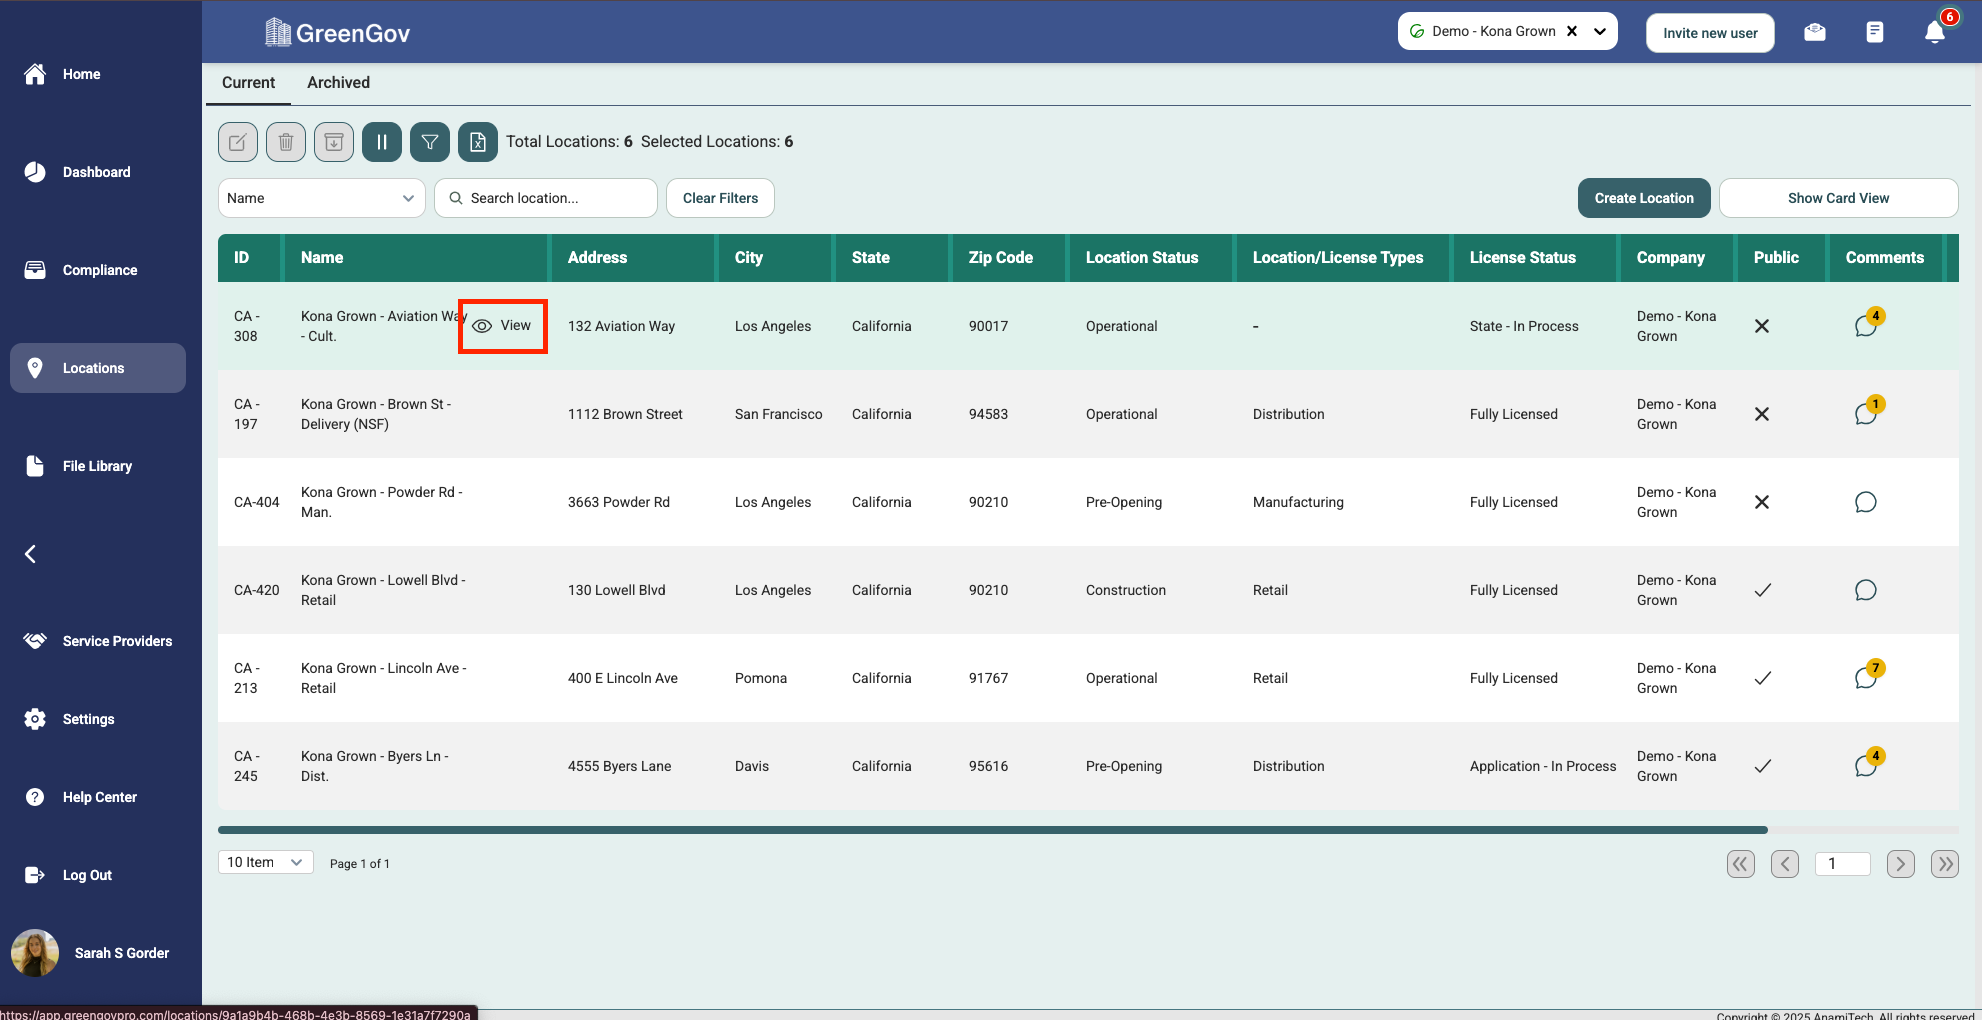The height and width of the screenshot is (1020, 1982).
Task: Clear the Demo - Kona Grown company selection
Action: 1572,31
